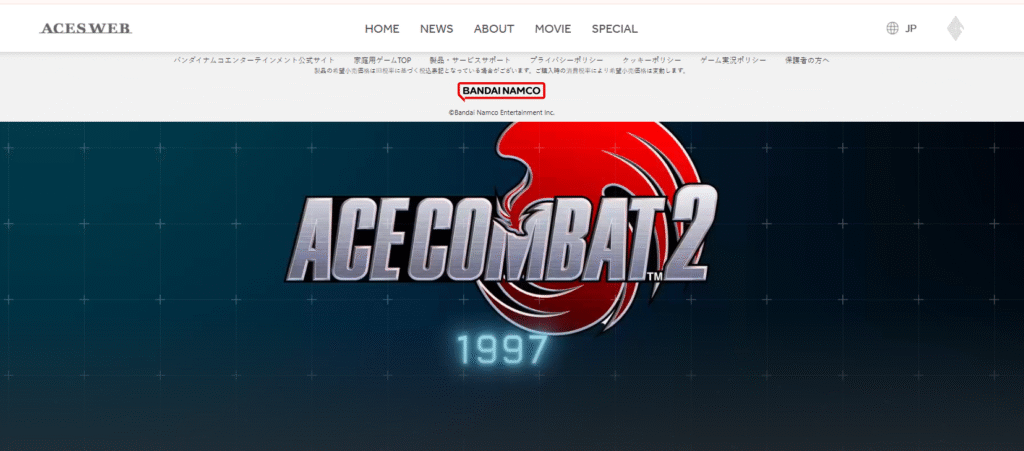Screen dimensions: 1024x451
Task: Open the NEWS menu item
Action: (436, 29)
